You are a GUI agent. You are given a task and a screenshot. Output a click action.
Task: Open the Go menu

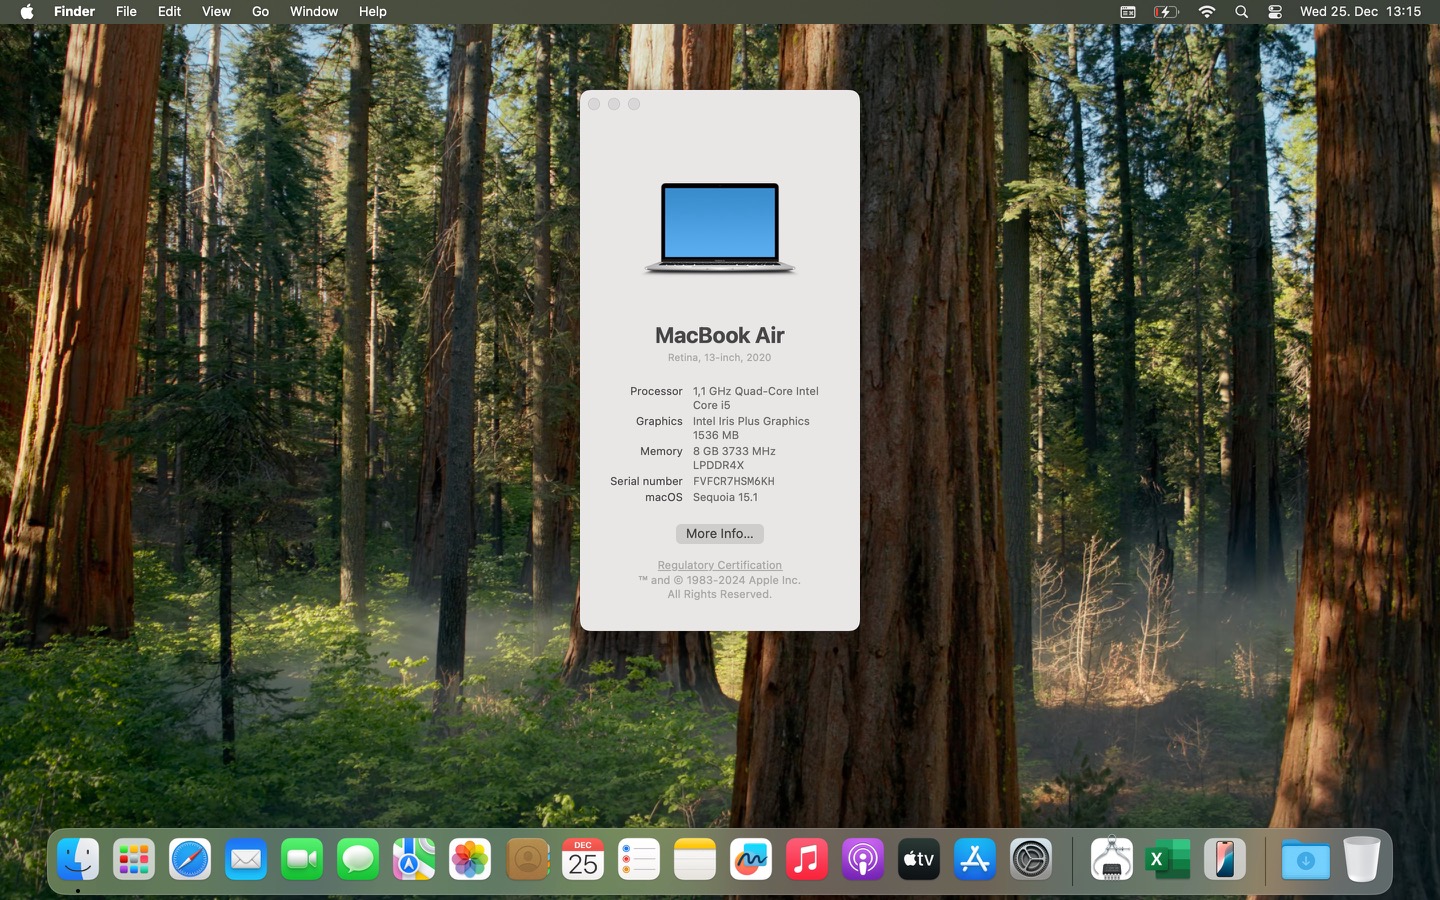260,12
